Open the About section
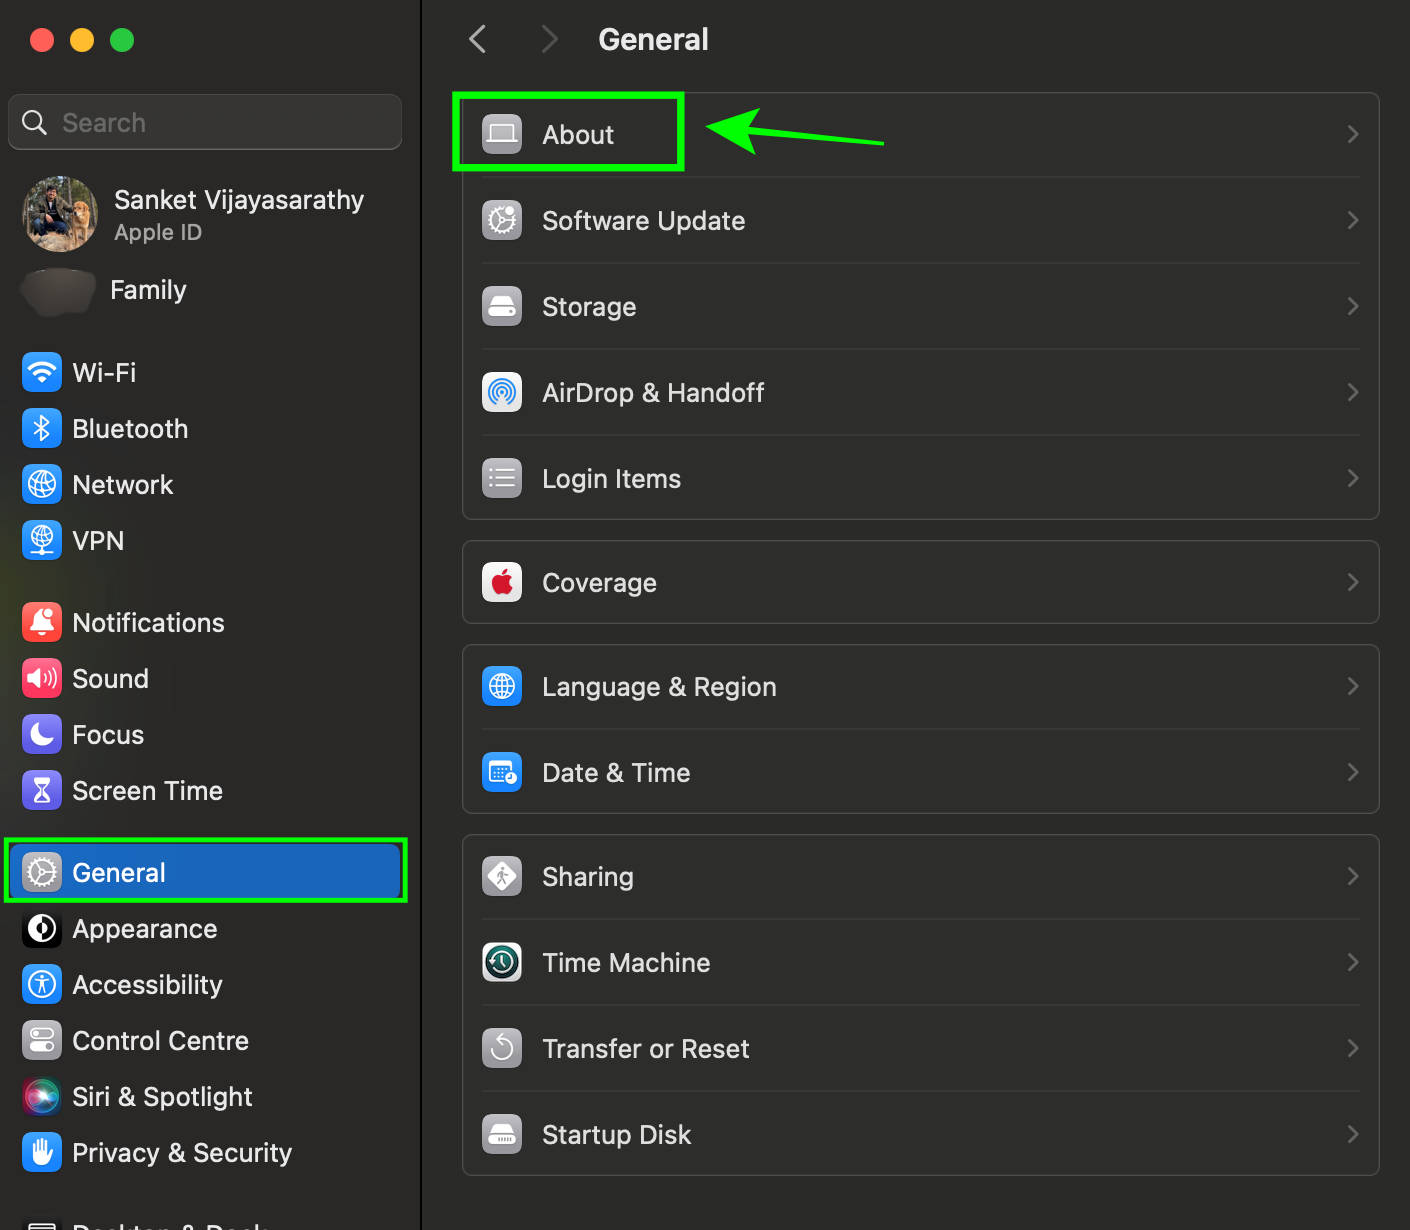The image size is (1410, 1230). pyautogui.click(x=578, y=133)
